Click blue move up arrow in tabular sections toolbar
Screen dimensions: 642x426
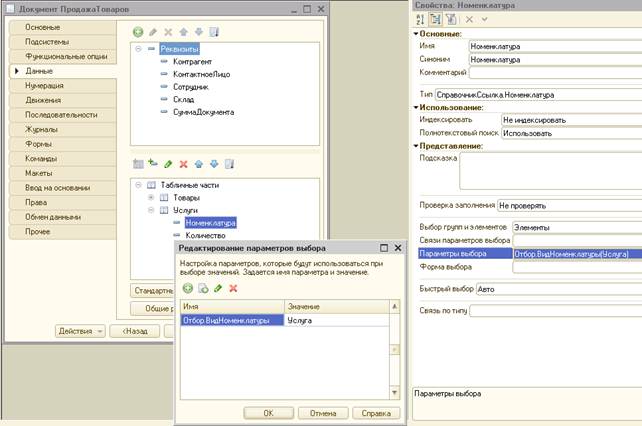tap(199, 164)
